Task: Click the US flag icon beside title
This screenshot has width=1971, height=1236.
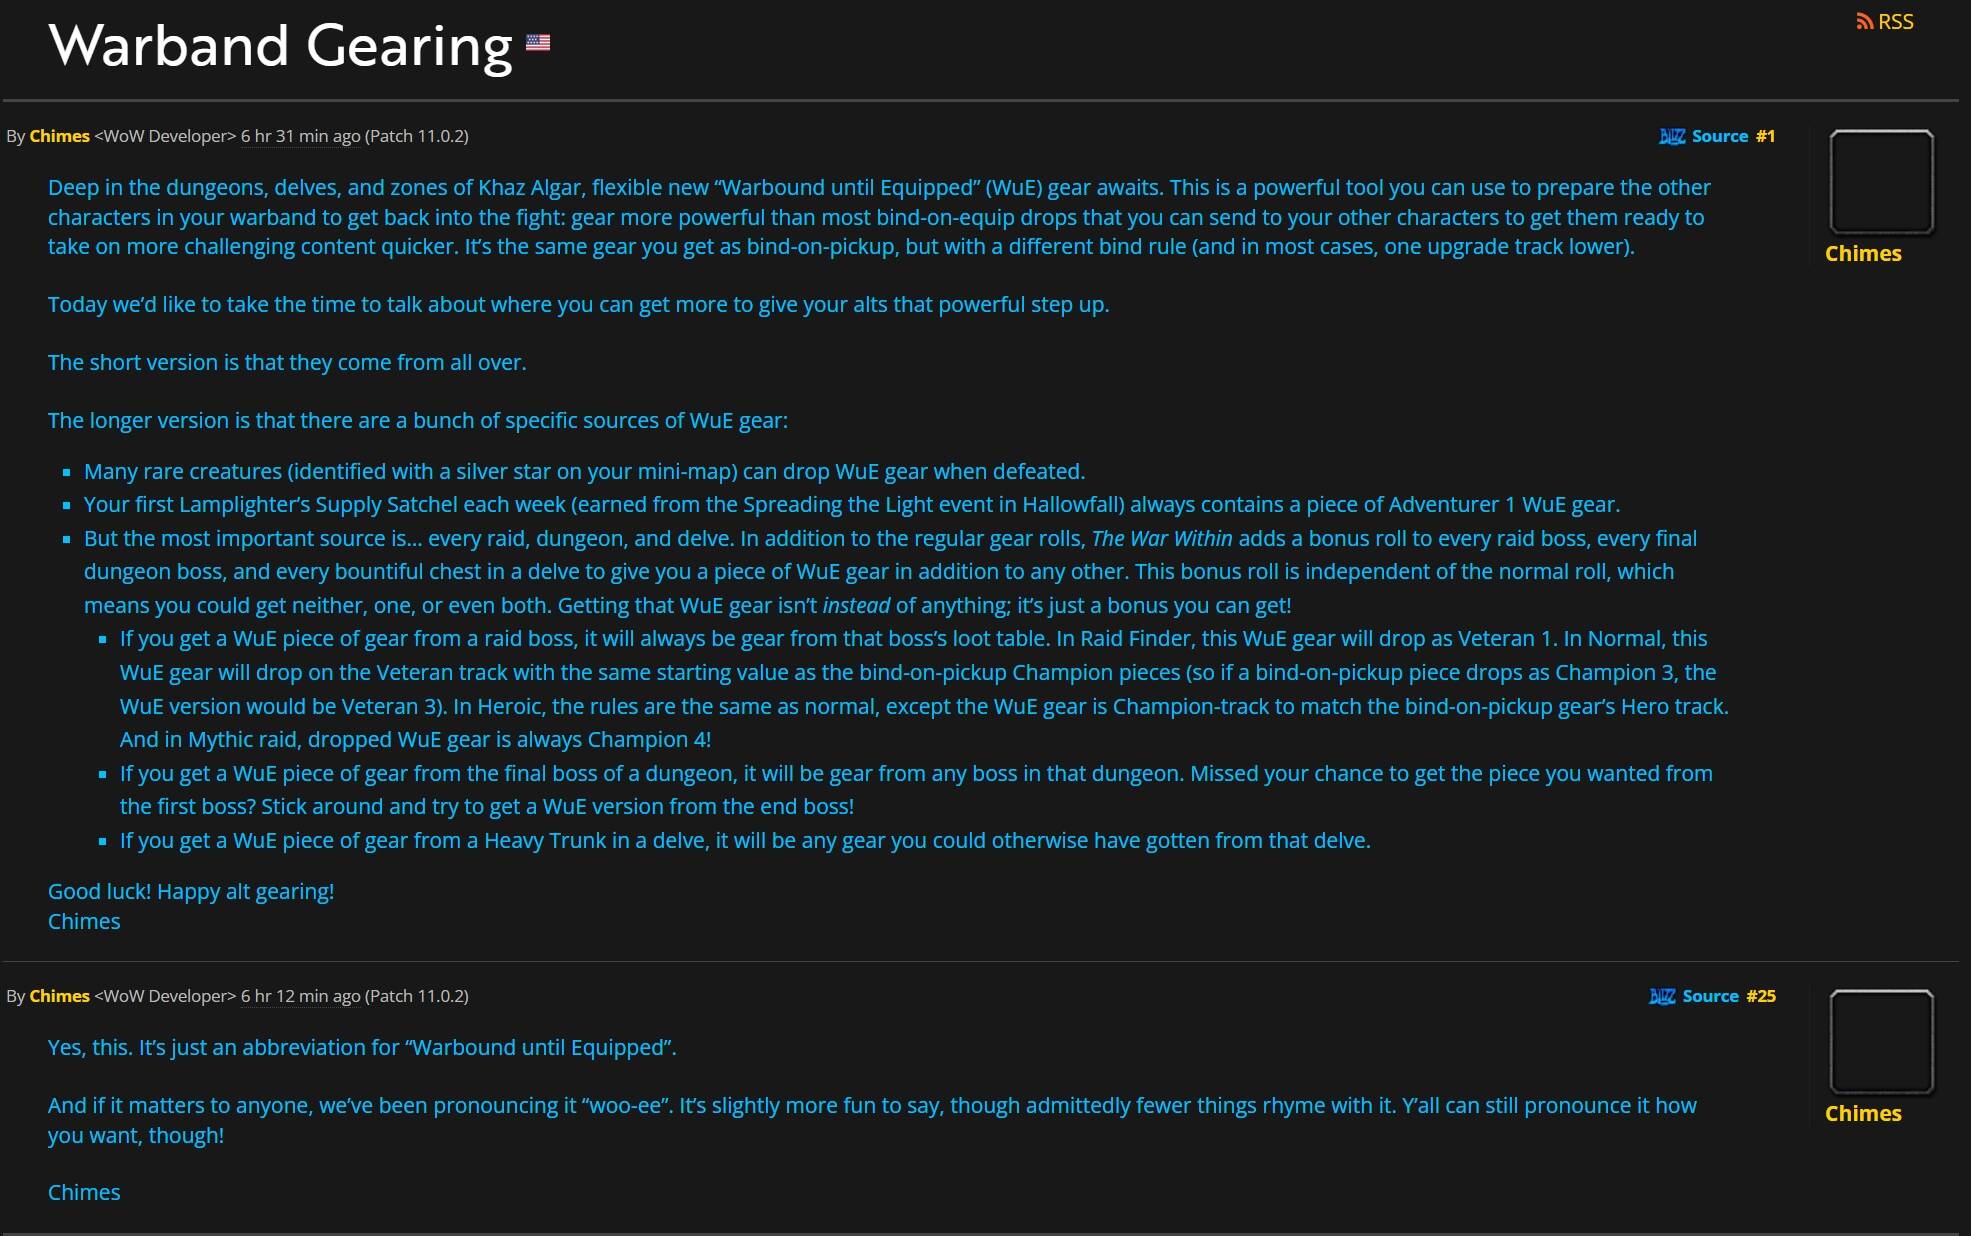Action: click(538, 42)
